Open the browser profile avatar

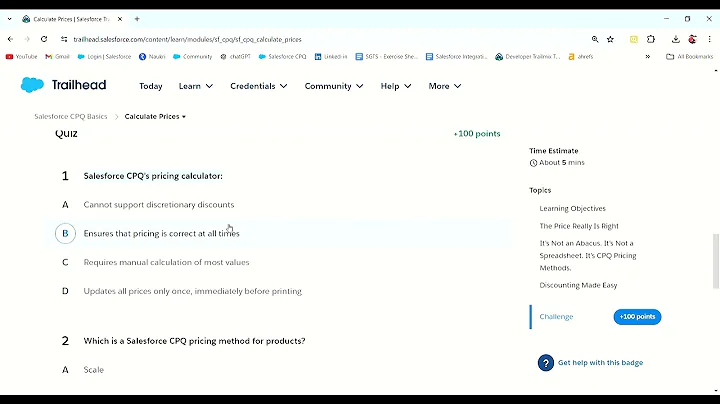(692, 39)
